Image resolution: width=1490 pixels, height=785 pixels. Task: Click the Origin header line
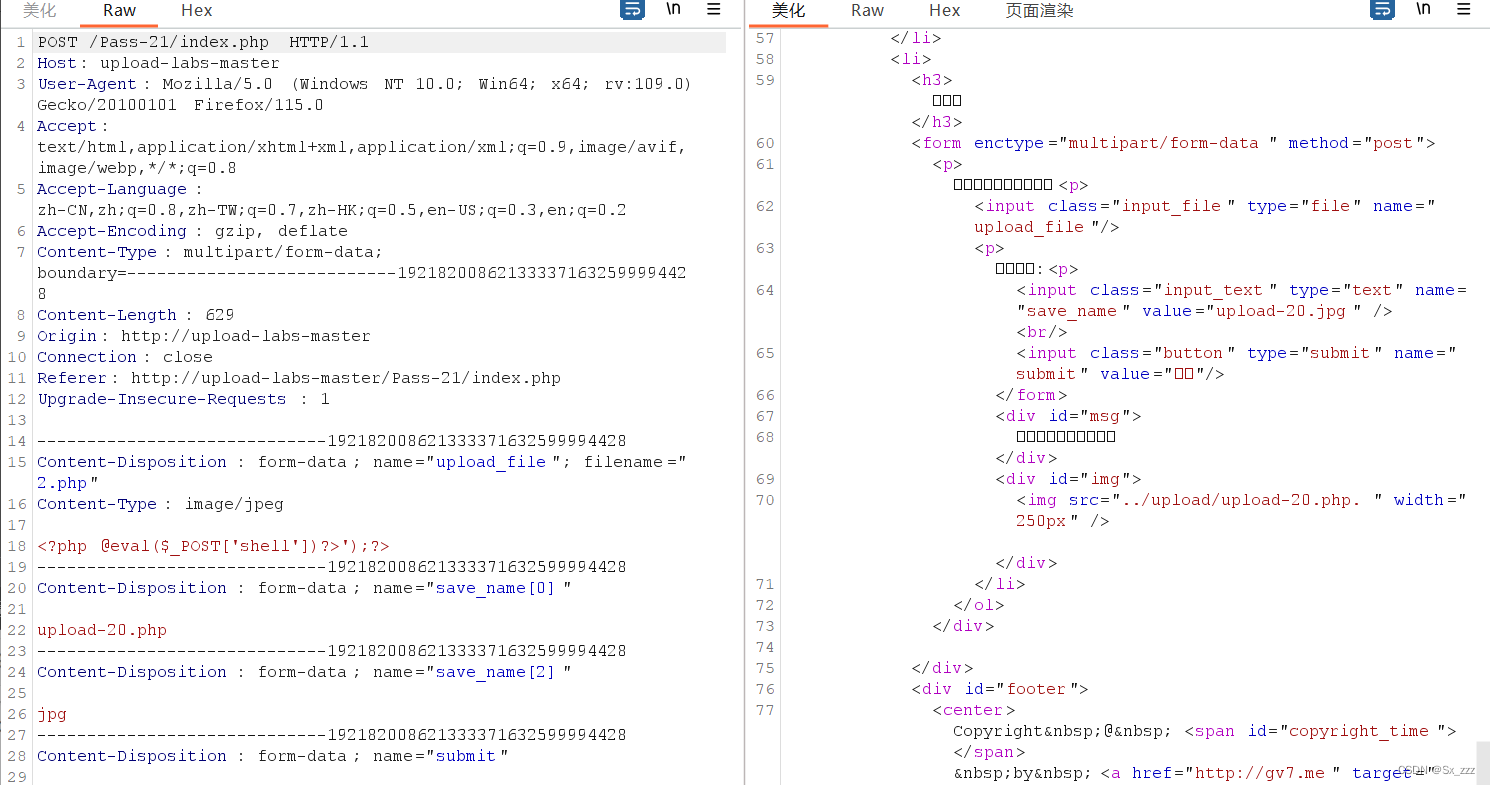tap(203, 336)
